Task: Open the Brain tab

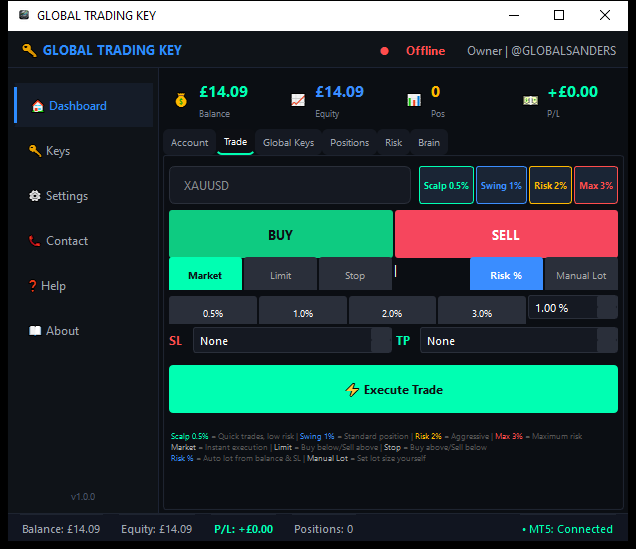Action: point(429,143)
